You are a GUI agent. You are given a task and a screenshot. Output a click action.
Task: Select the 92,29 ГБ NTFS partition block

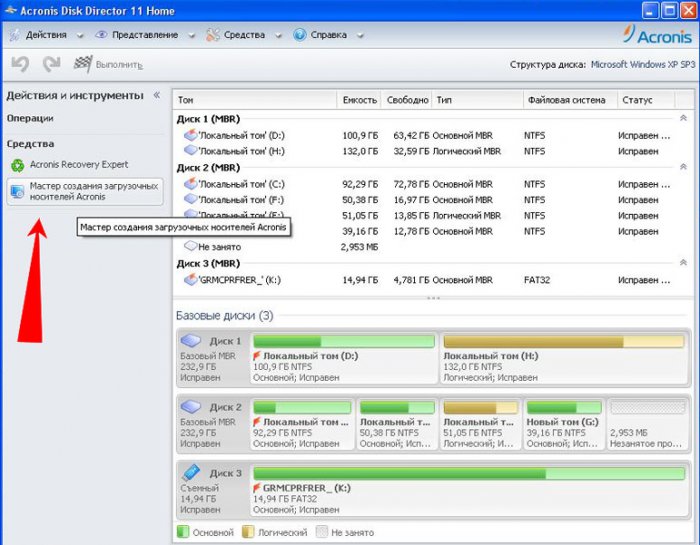click(x=302, y=424)
